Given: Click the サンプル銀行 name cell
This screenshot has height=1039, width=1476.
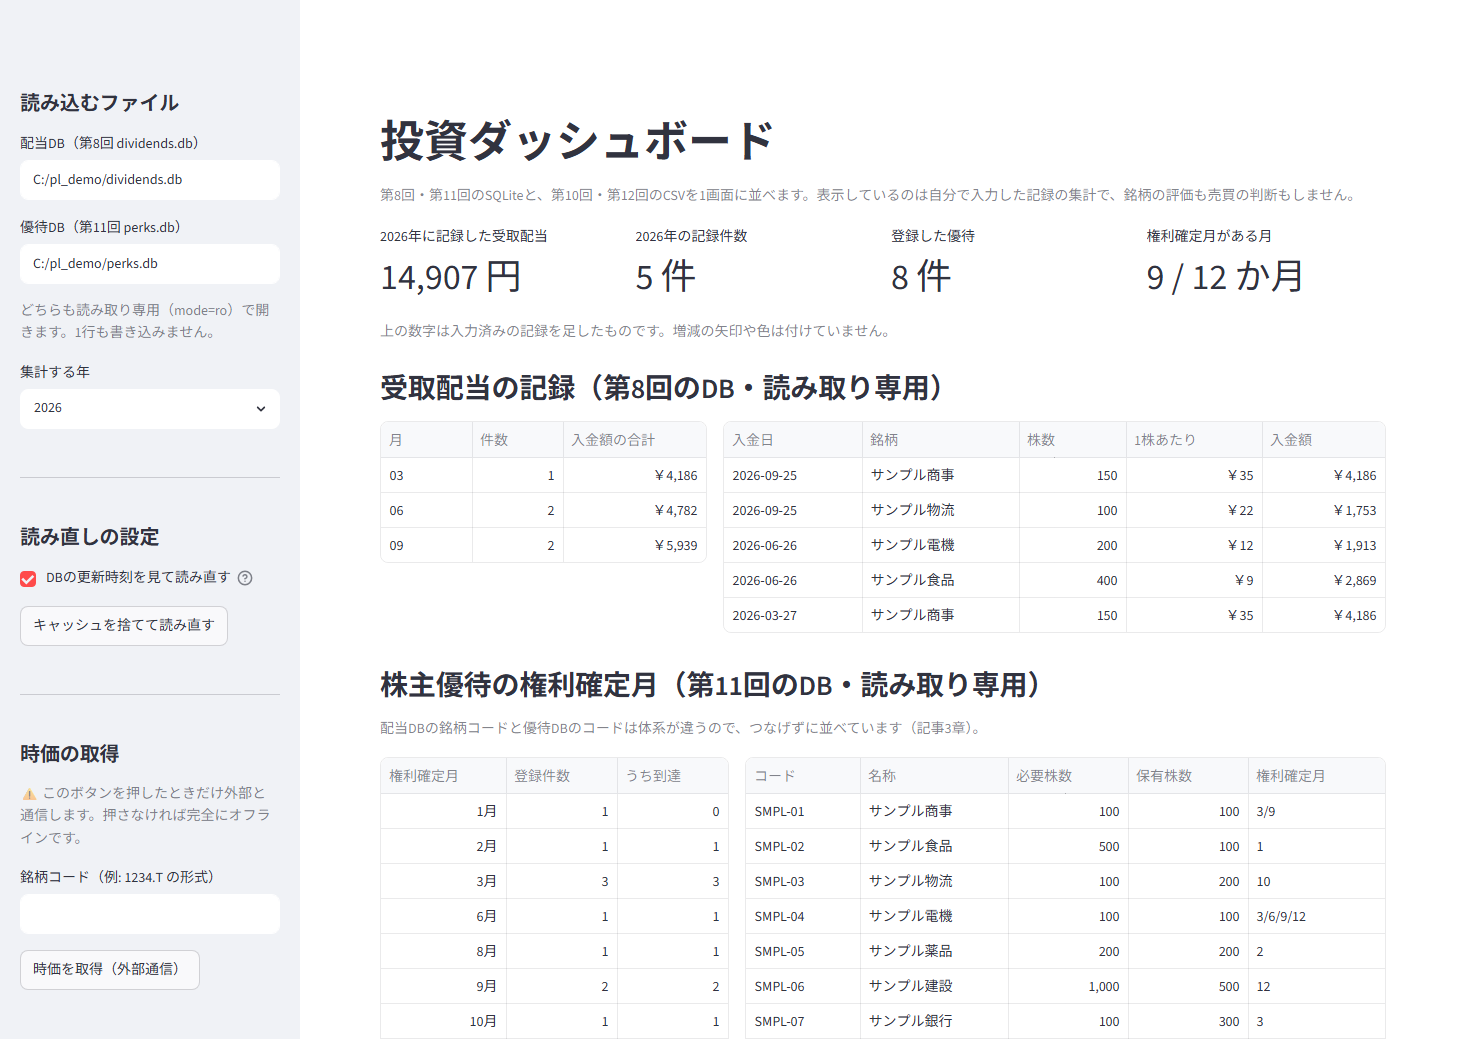Looking at the screenshot, I should pyautogui.click(x=934, y=1022).
